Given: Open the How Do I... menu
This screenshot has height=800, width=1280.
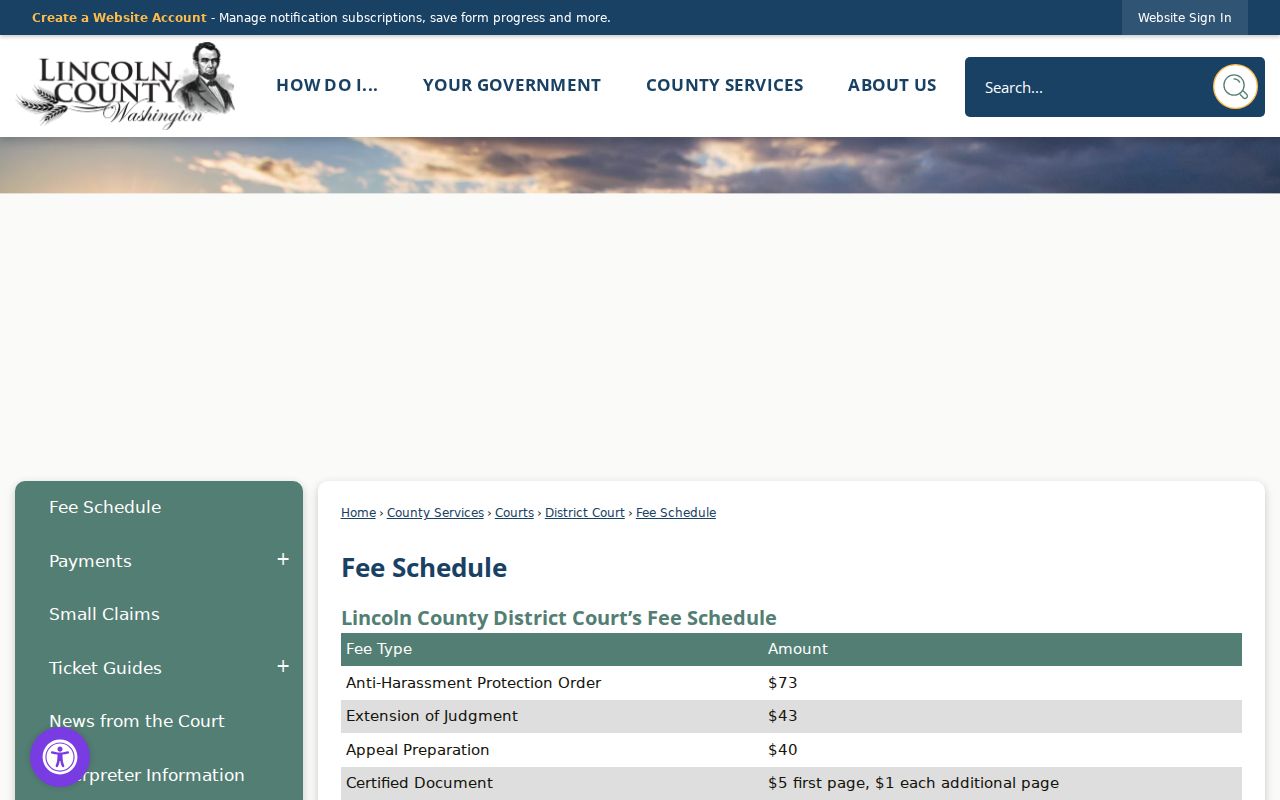Looking at the screenshot, I should click(x=327, y=85).
